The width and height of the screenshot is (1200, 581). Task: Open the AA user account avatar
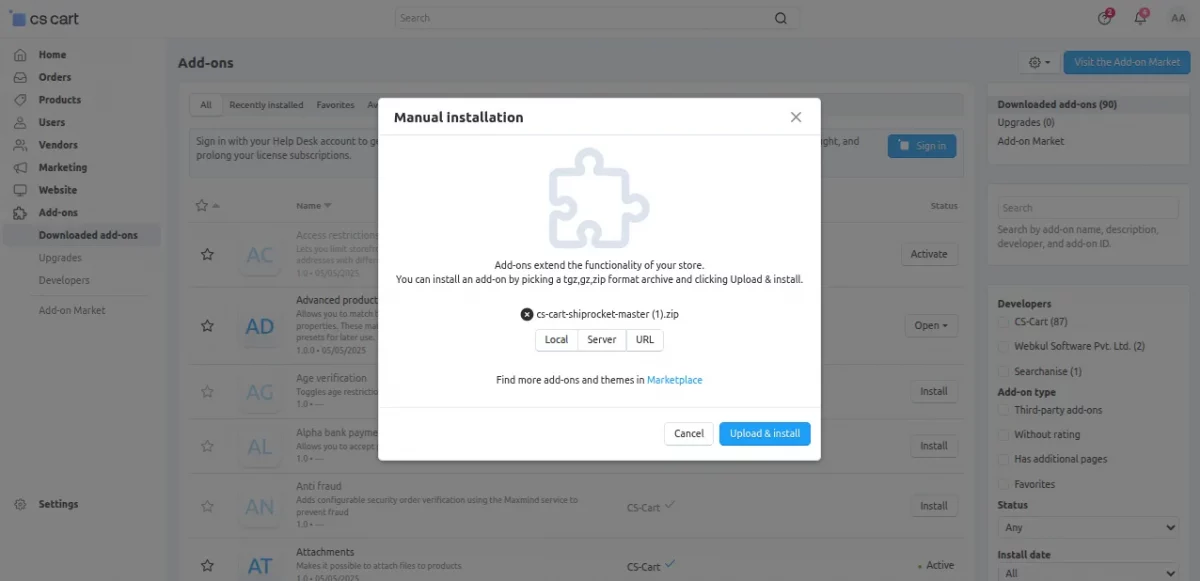(1178, 18)
